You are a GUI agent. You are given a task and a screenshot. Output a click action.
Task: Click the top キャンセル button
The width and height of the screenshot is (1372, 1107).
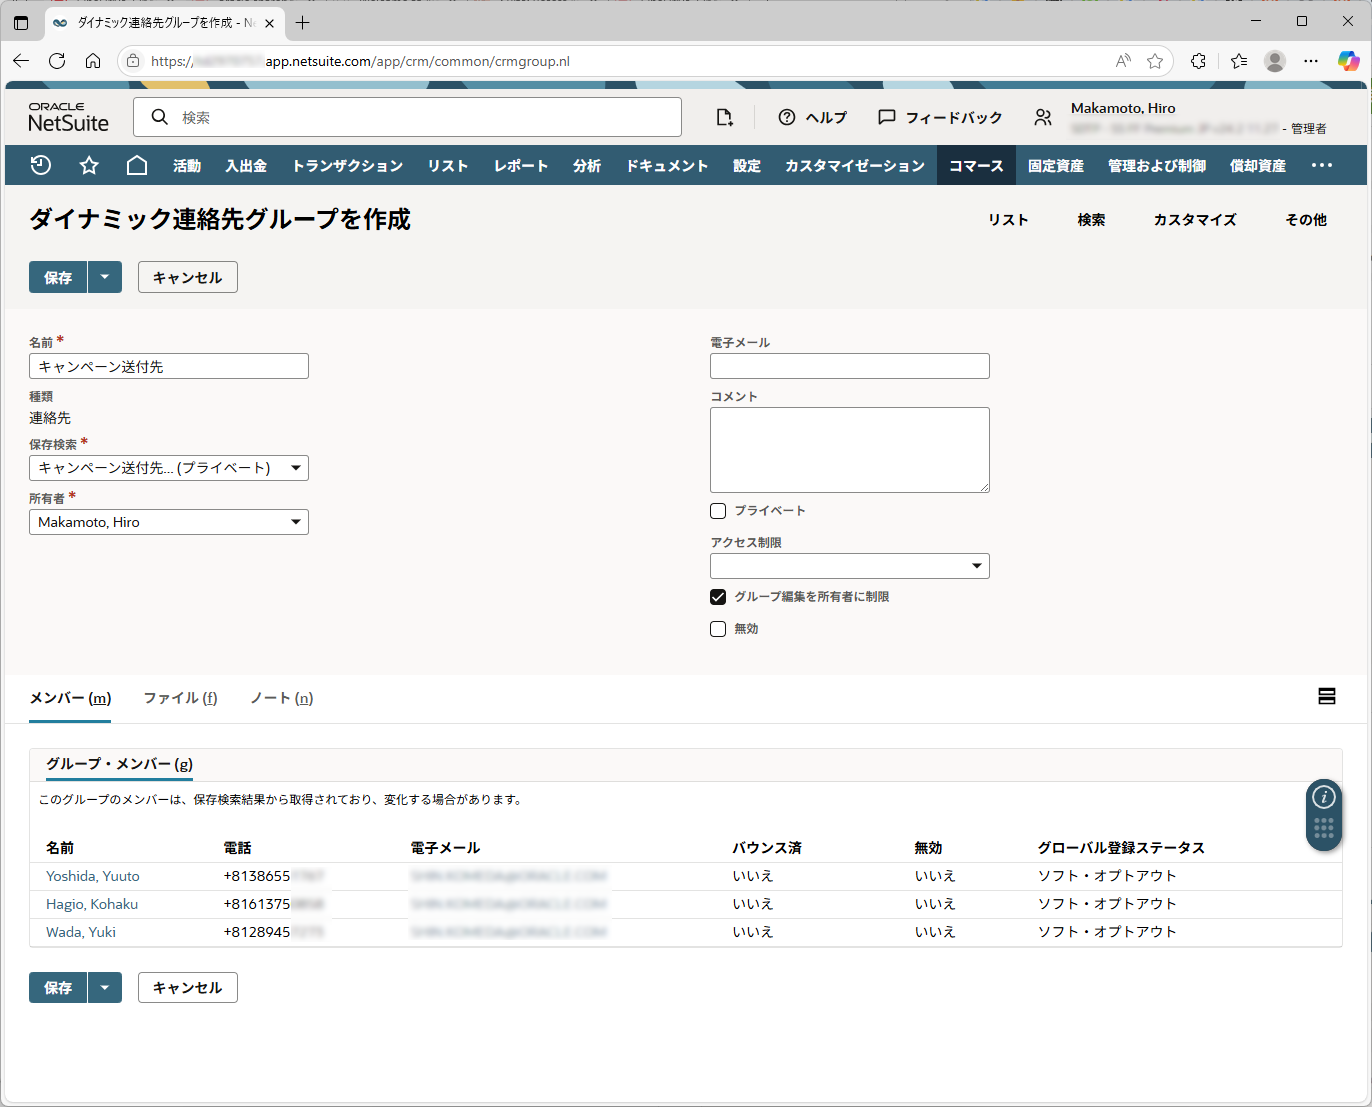pos(188,277)
